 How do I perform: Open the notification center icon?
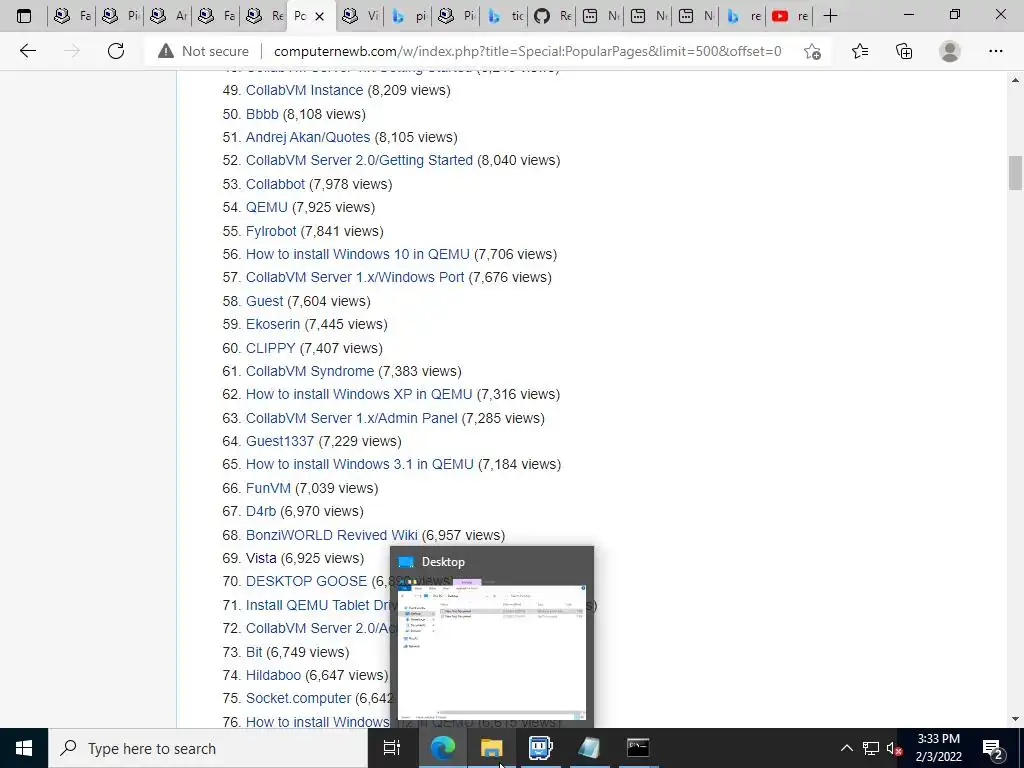point(993,748)
